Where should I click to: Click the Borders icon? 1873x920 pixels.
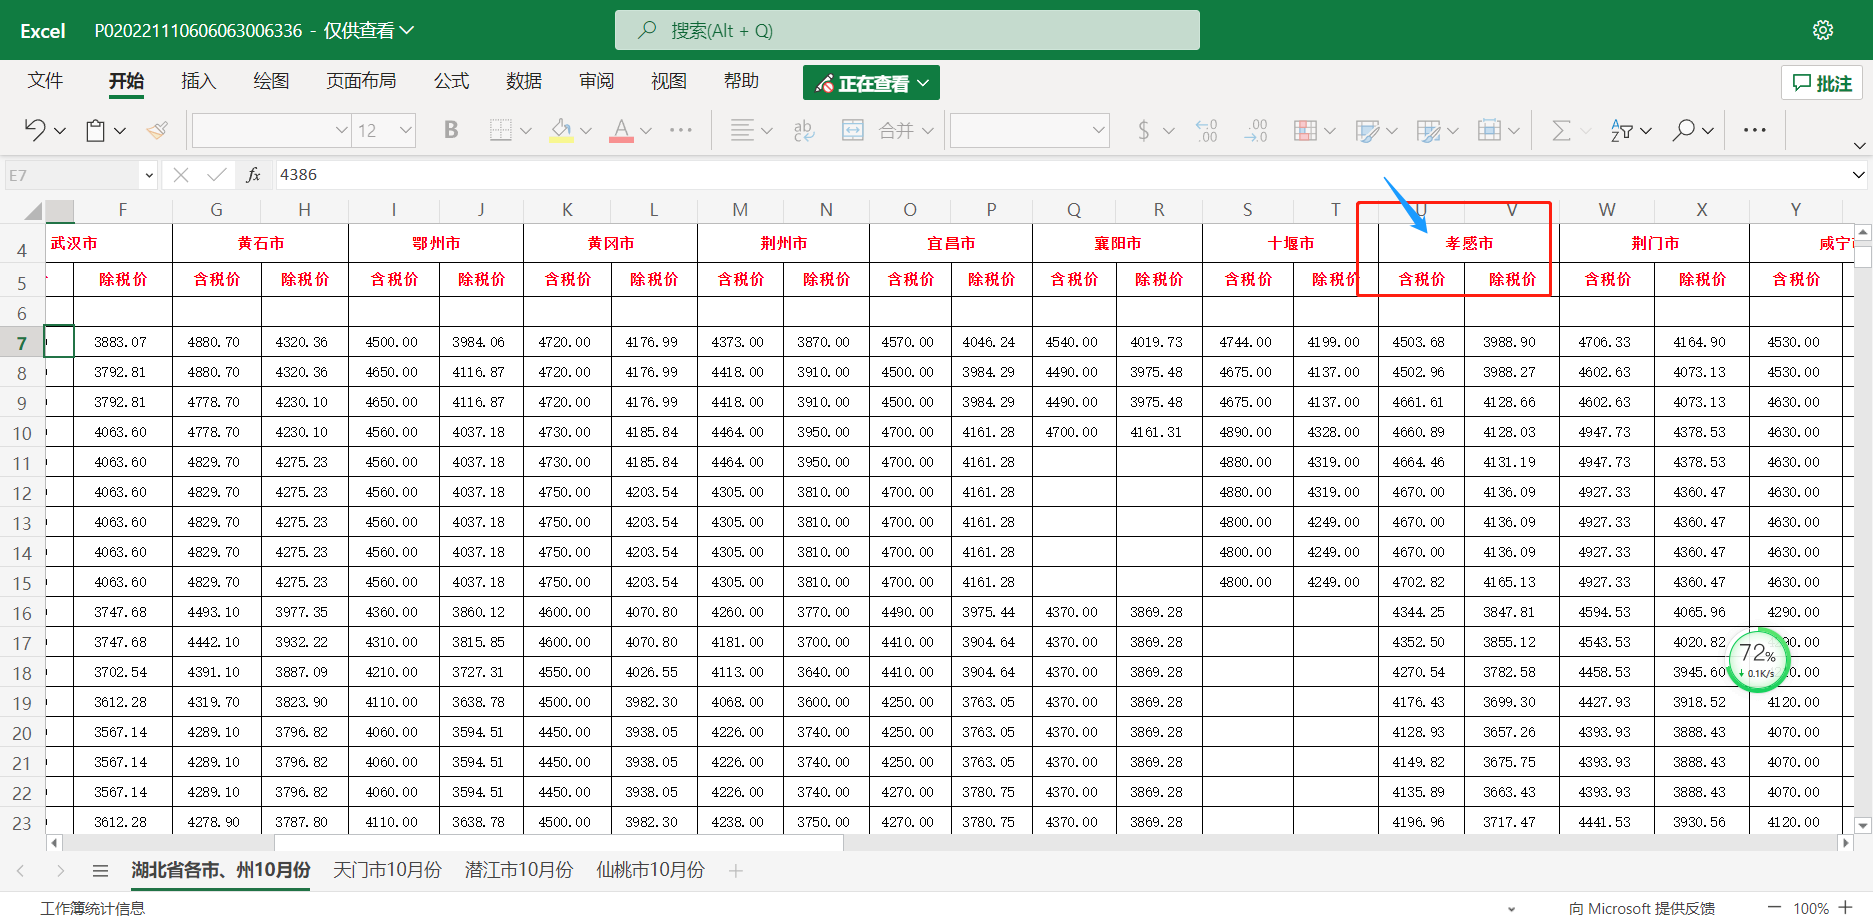click(500, 130)
